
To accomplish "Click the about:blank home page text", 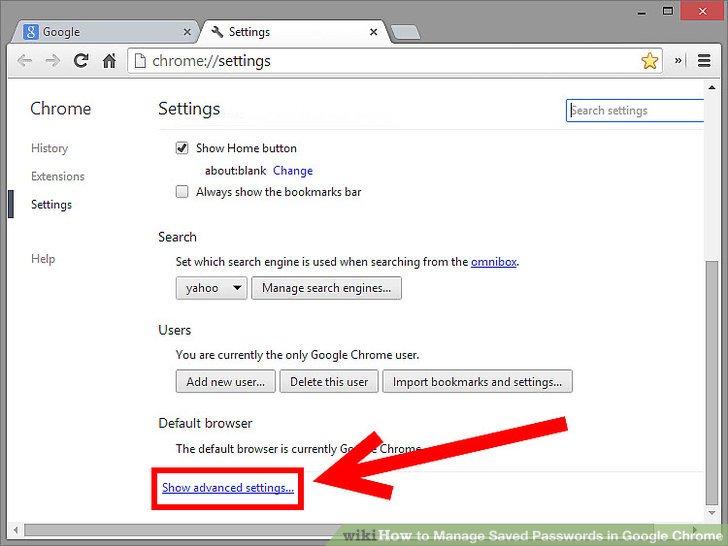I will tap(236, 171).
